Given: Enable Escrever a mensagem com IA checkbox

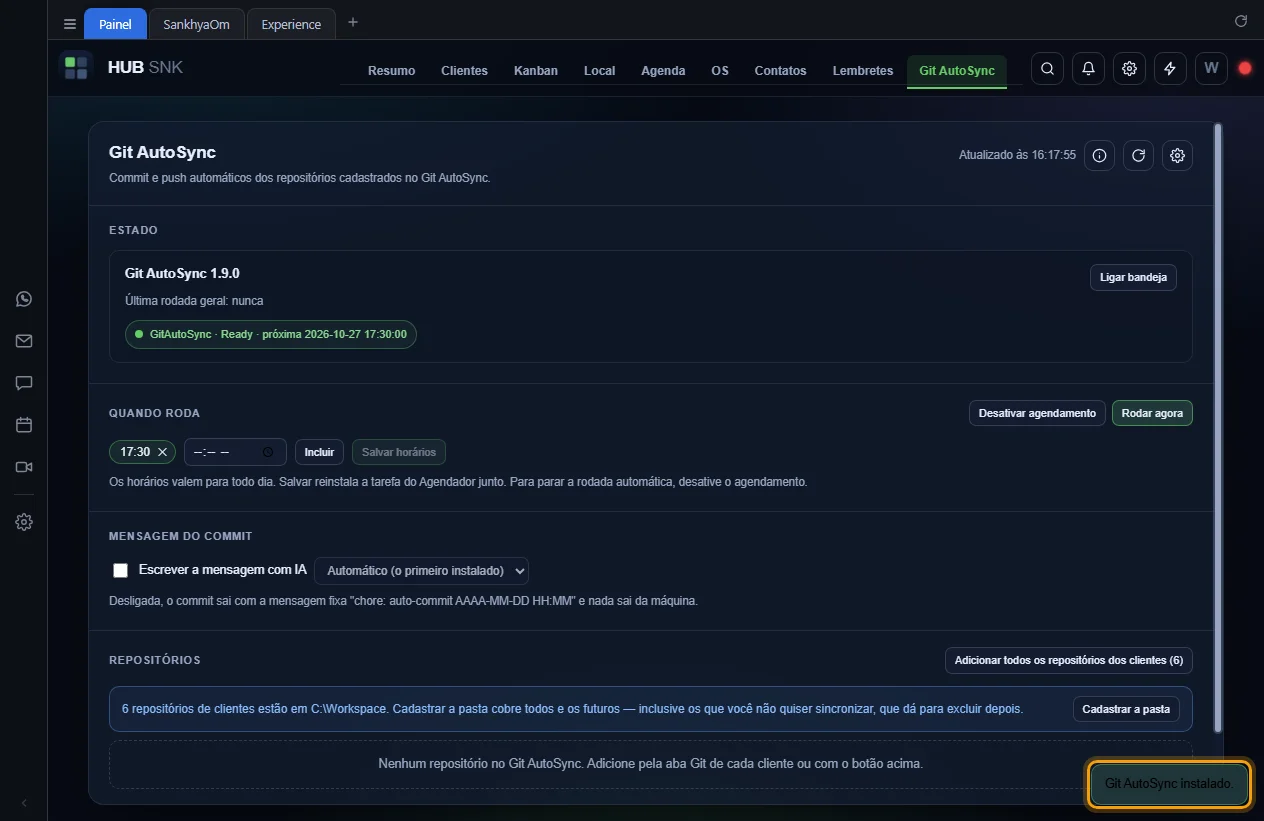Looking at the screenshot, I should 121,570.
